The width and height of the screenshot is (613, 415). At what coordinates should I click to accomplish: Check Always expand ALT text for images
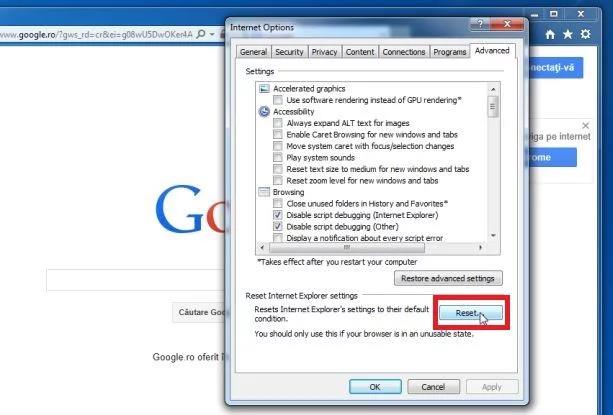click(278, 123)
